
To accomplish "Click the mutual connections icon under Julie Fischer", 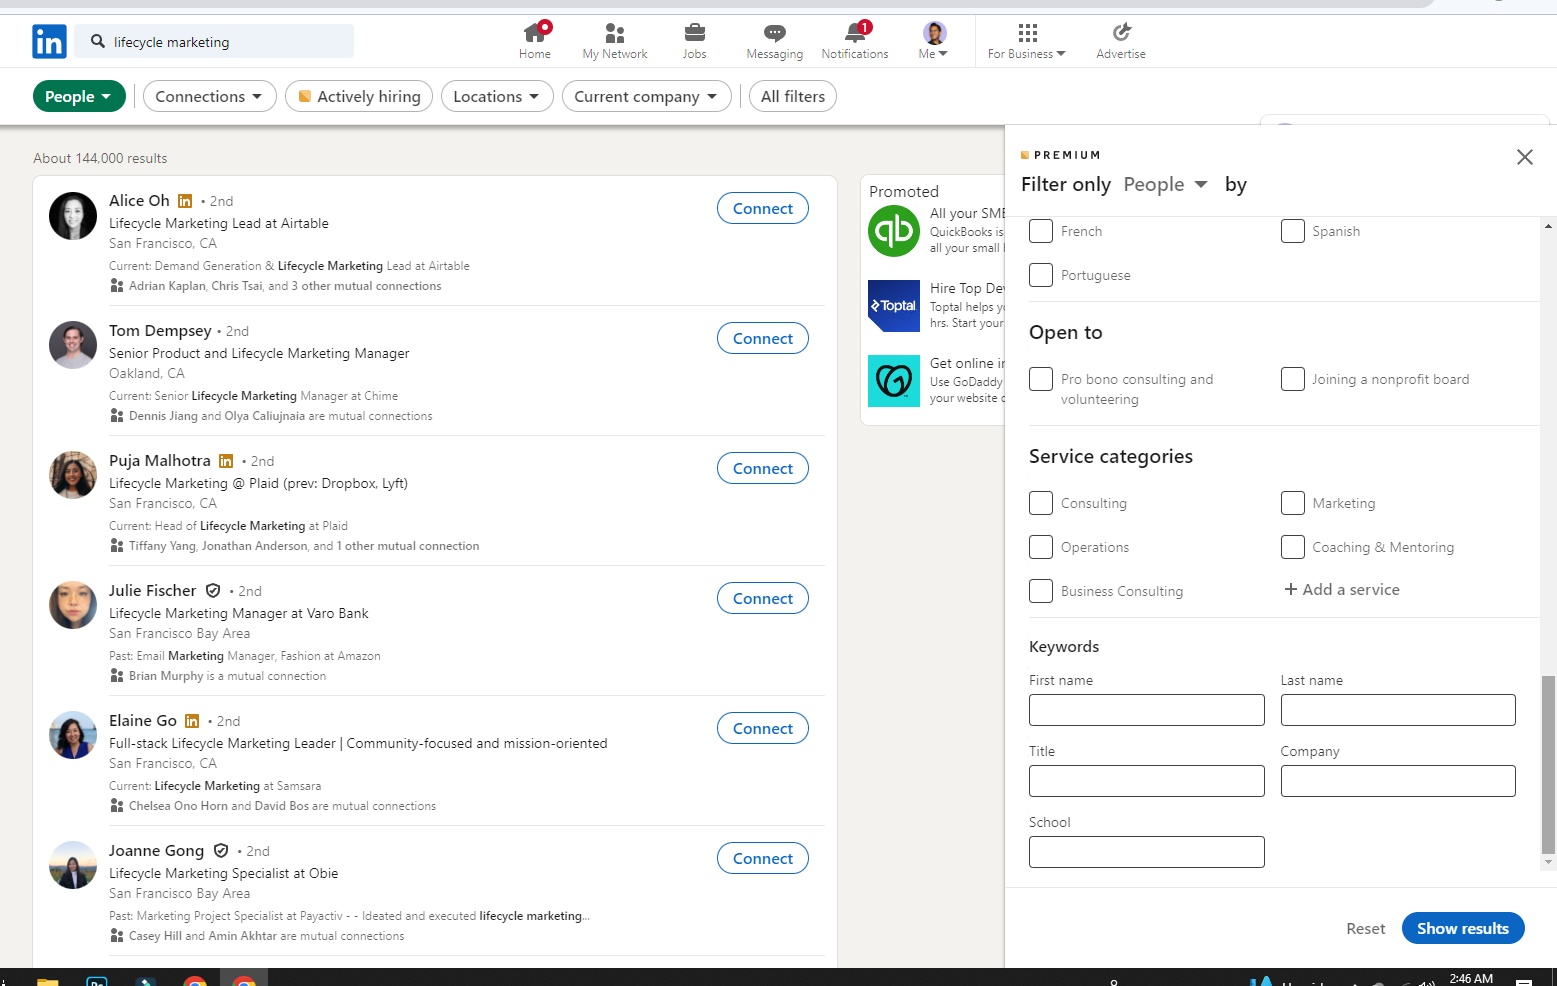I will (117, 676).
